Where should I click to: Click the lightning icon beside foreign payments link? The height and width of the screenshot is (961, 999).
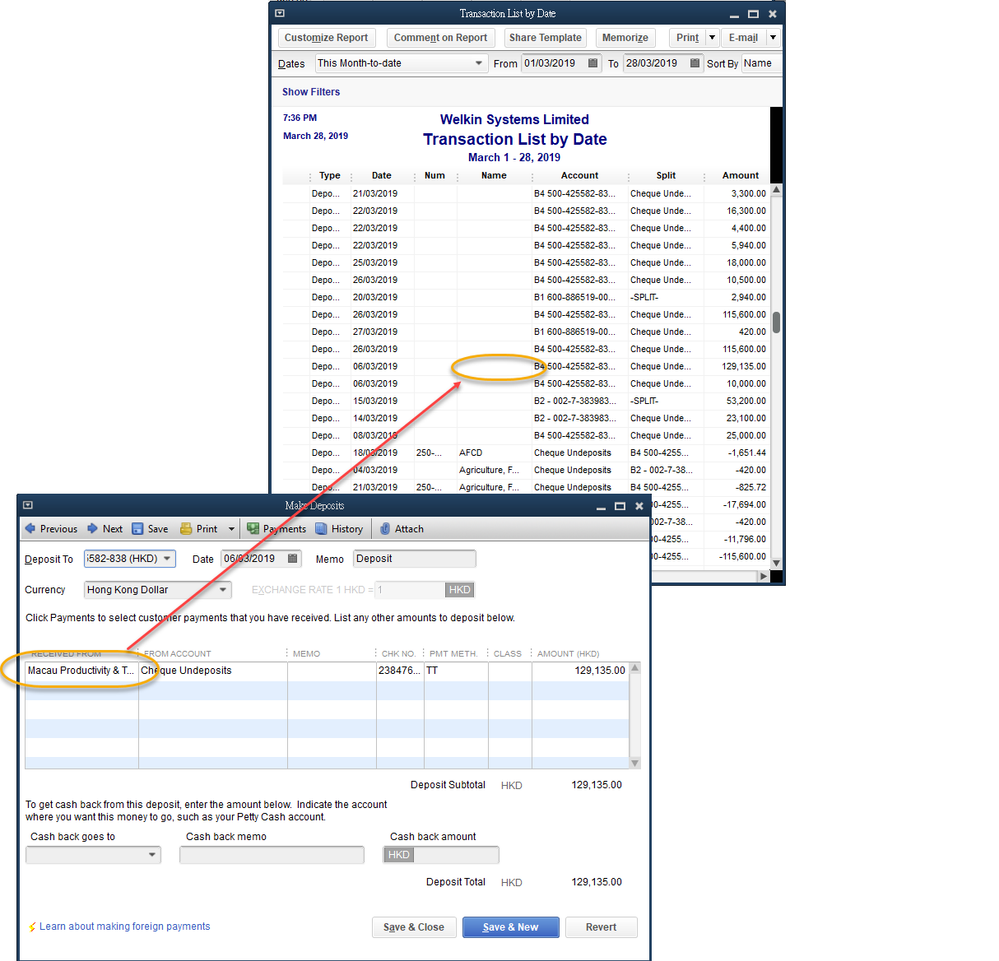[32, 927]
